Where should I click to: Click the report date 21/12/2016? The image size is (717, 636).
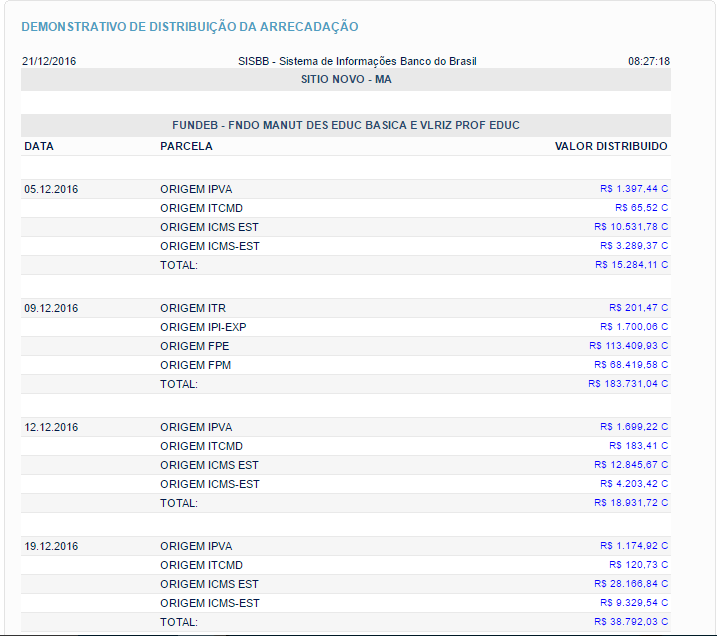(x=49, y=61)
